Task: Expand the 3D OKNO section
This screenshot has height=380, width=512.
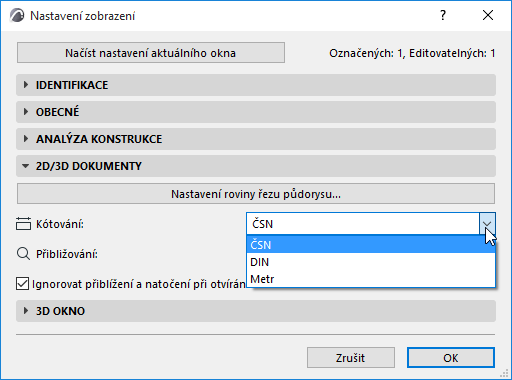Action: pos(256,311)
